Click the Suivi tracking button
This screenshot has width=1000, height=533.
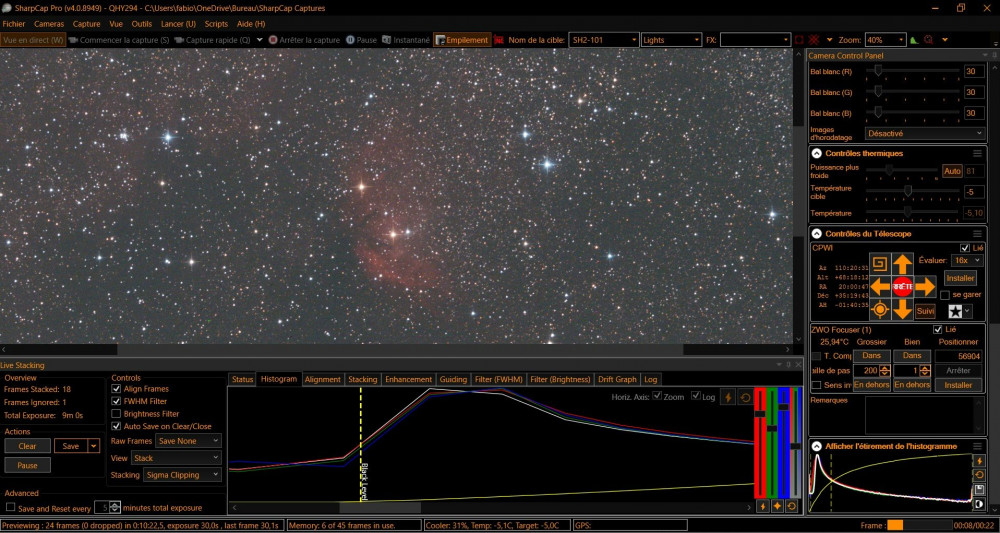point(925,311)
